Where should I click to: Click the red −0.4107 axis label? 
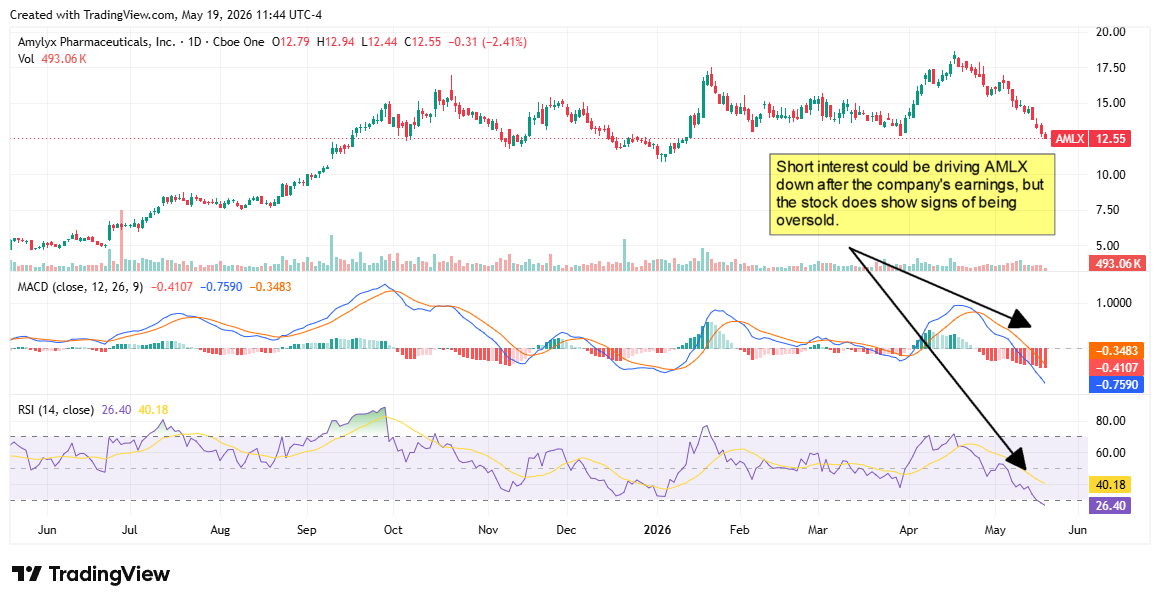[1117, 368]
